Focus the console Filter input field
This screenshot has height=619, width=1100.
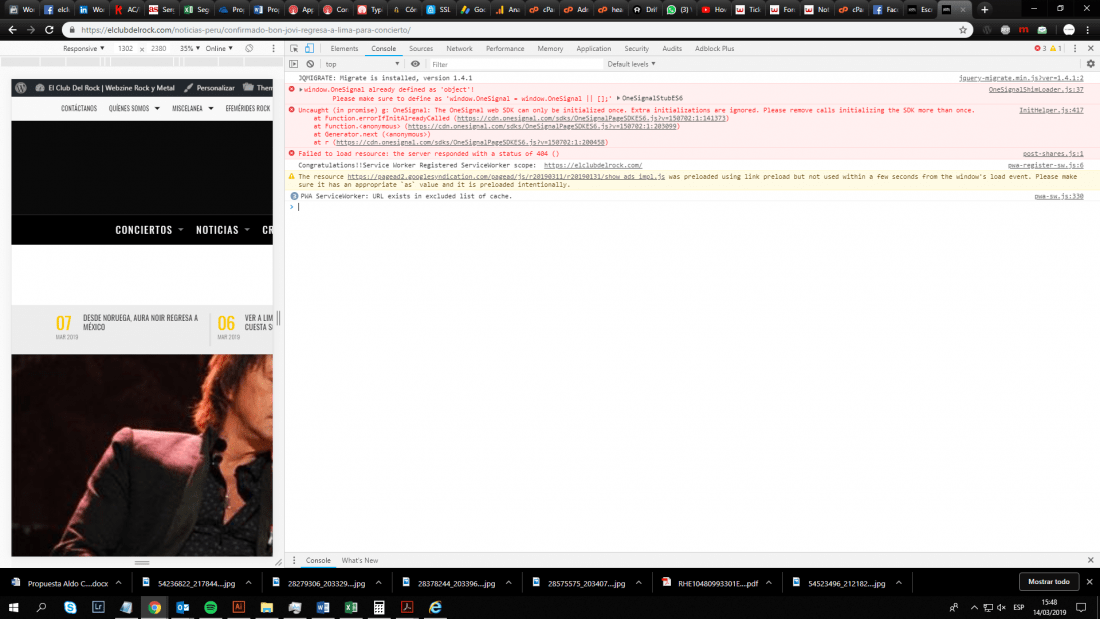pyautogui.click(x=516, y=64)
